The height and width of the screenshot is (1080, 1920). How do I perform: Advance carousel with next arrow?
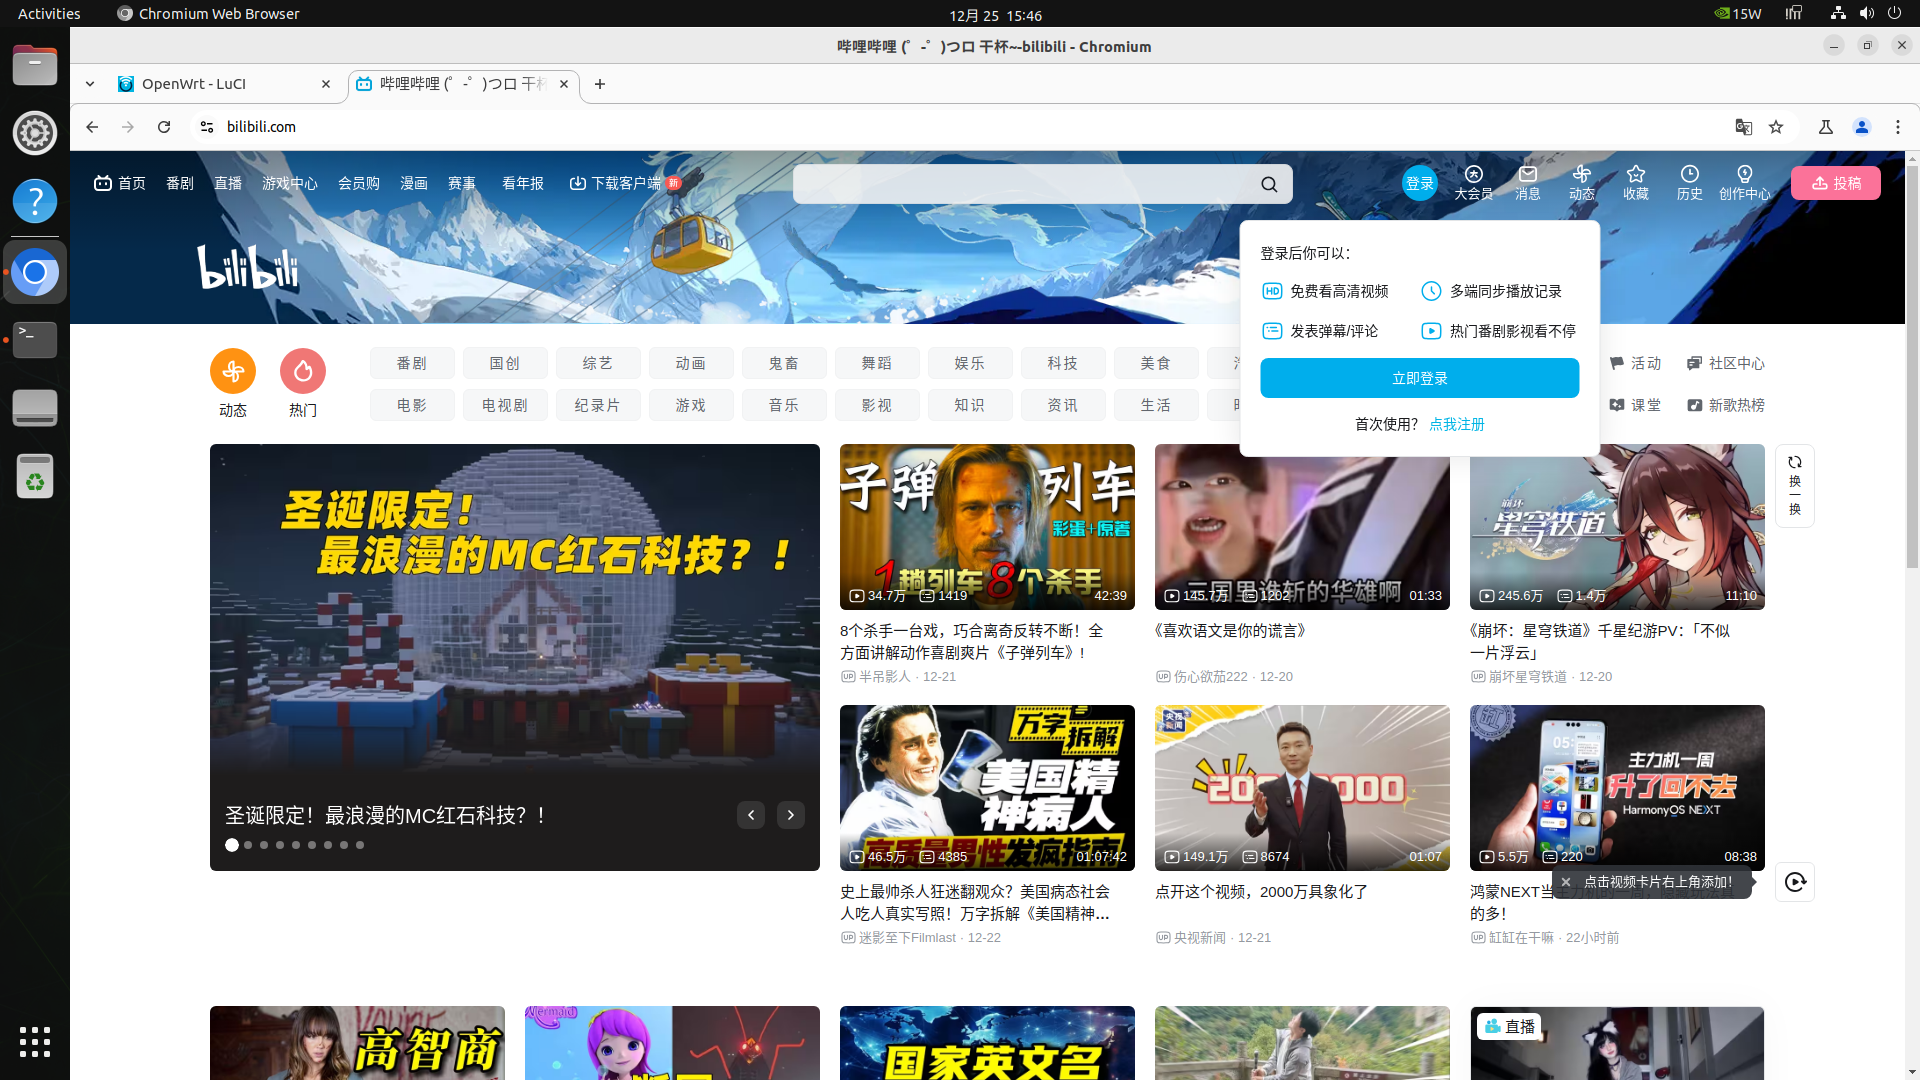tap(790, 815)
